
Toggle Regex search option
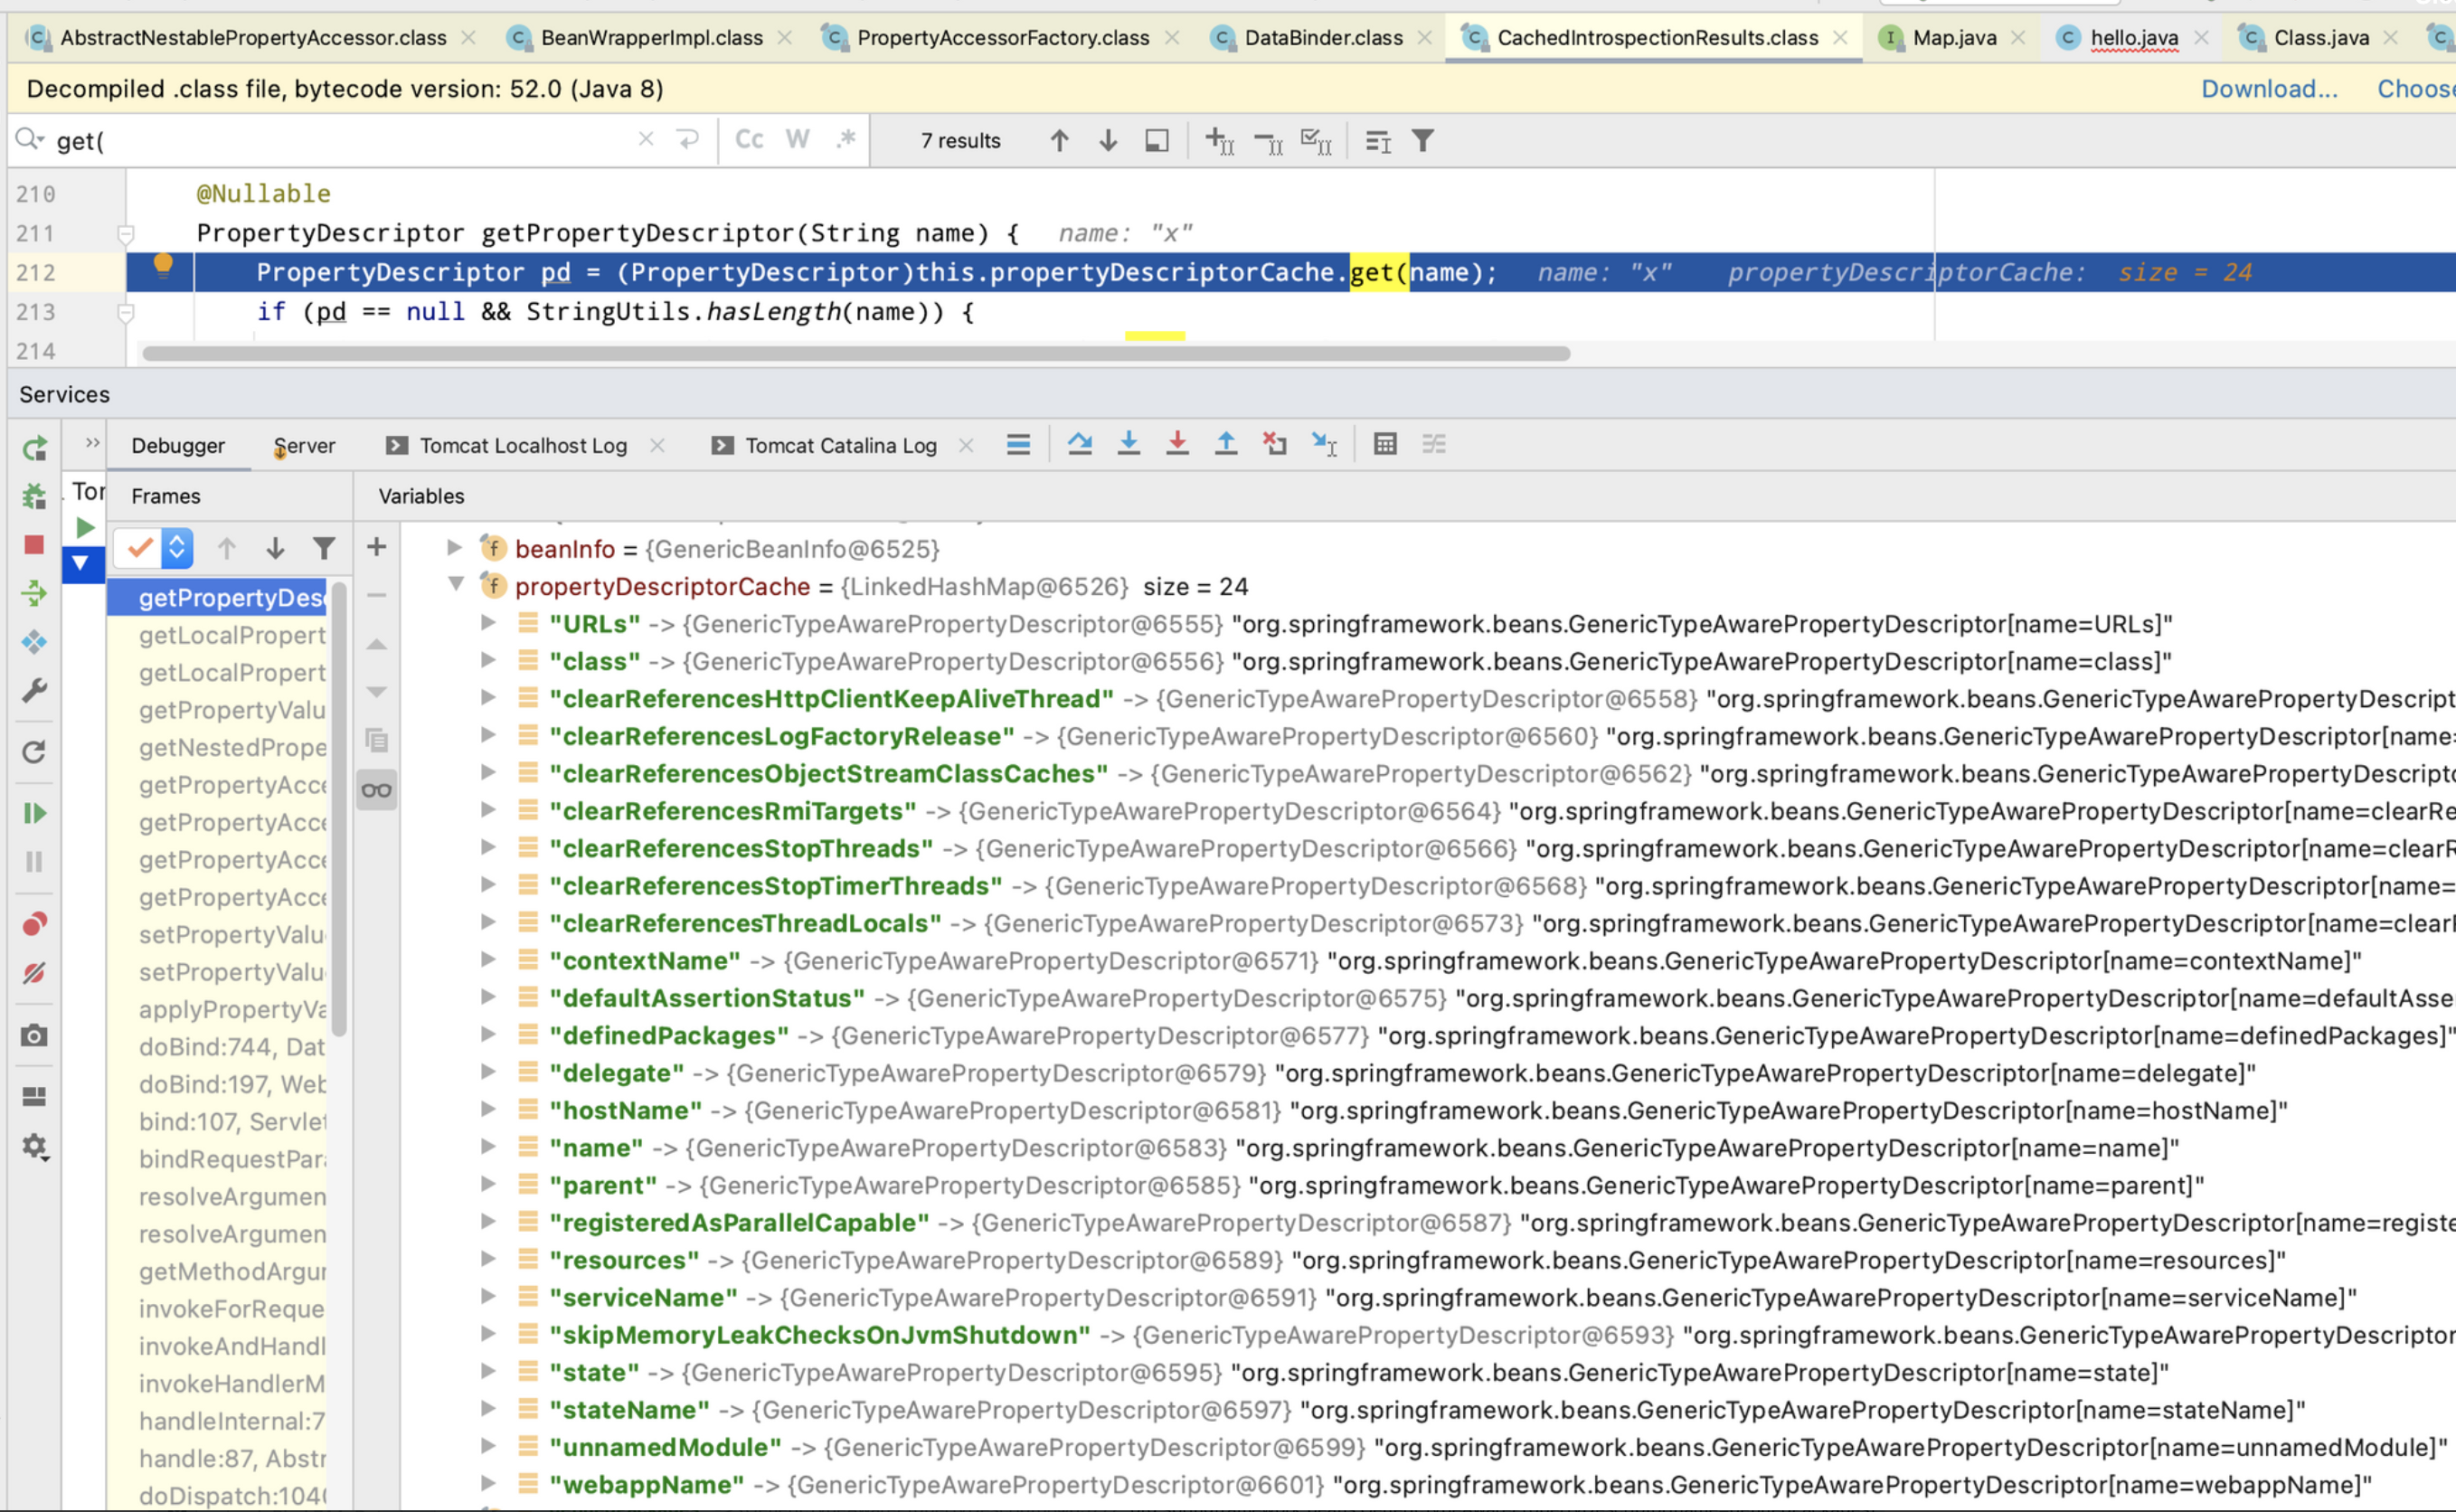[x=846, y=140]
